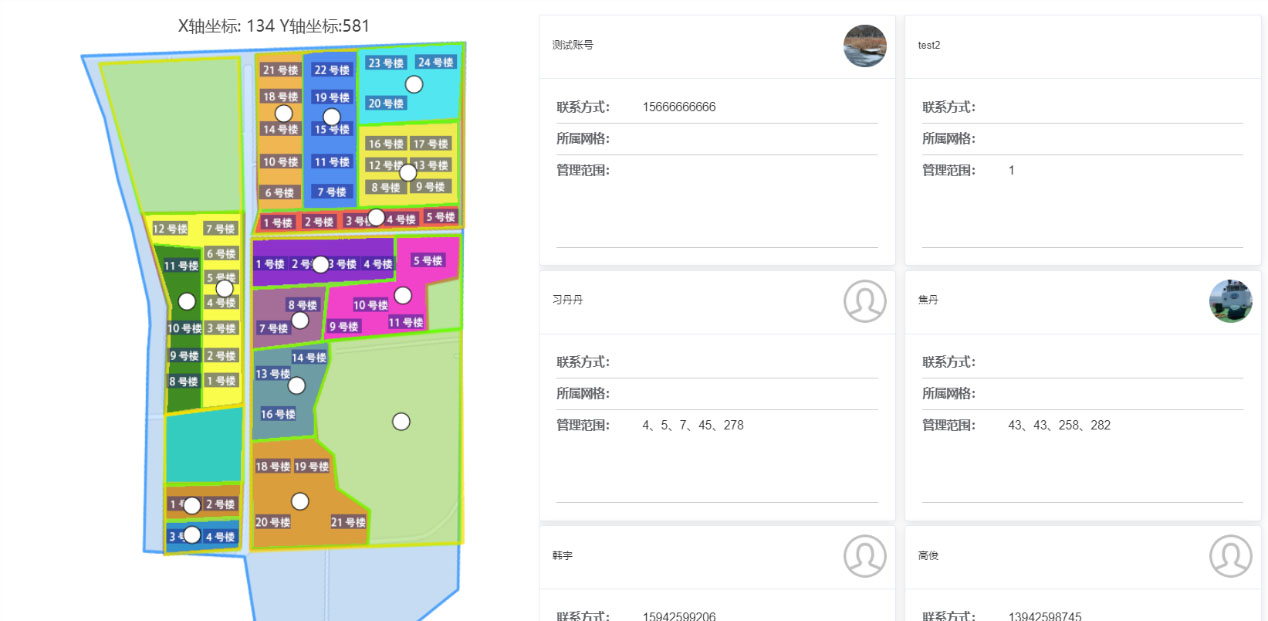This screenshot has width=1268, height=621.
Task: Click 焦丹's management range 43、43、258、282
Action: pyautogui.click(x=1059, y=425)
